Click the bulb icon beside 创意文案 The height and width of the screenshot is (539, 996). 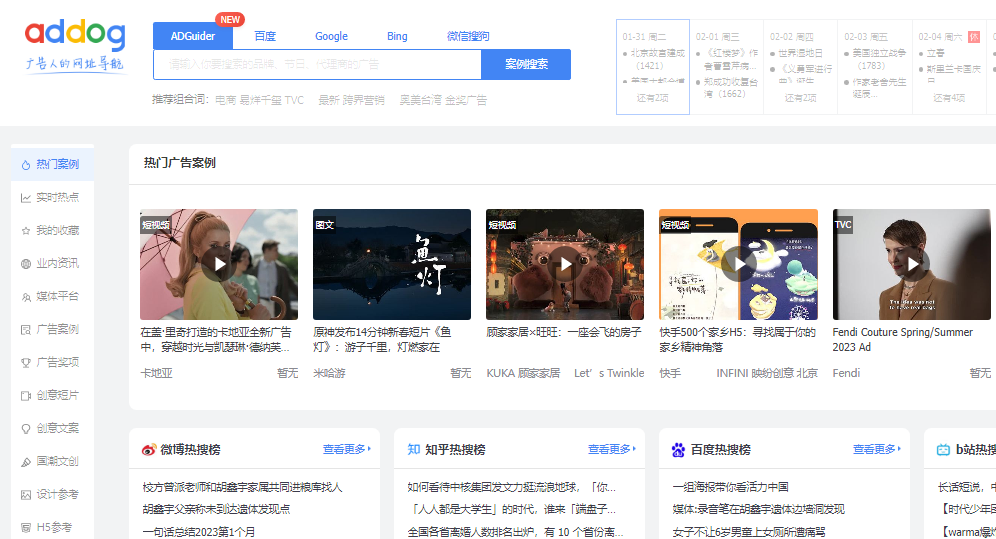tap(26, 429)
